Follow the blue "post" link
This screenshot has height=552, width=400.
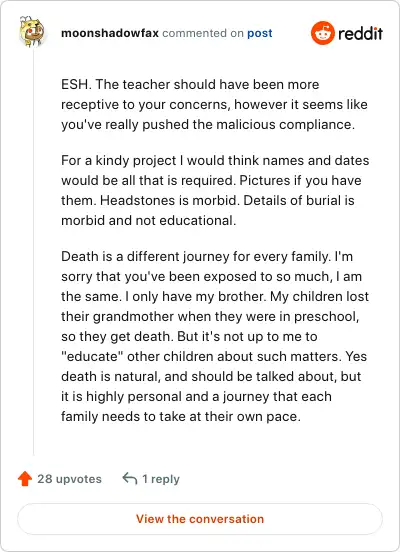click(x=260, y=33)
